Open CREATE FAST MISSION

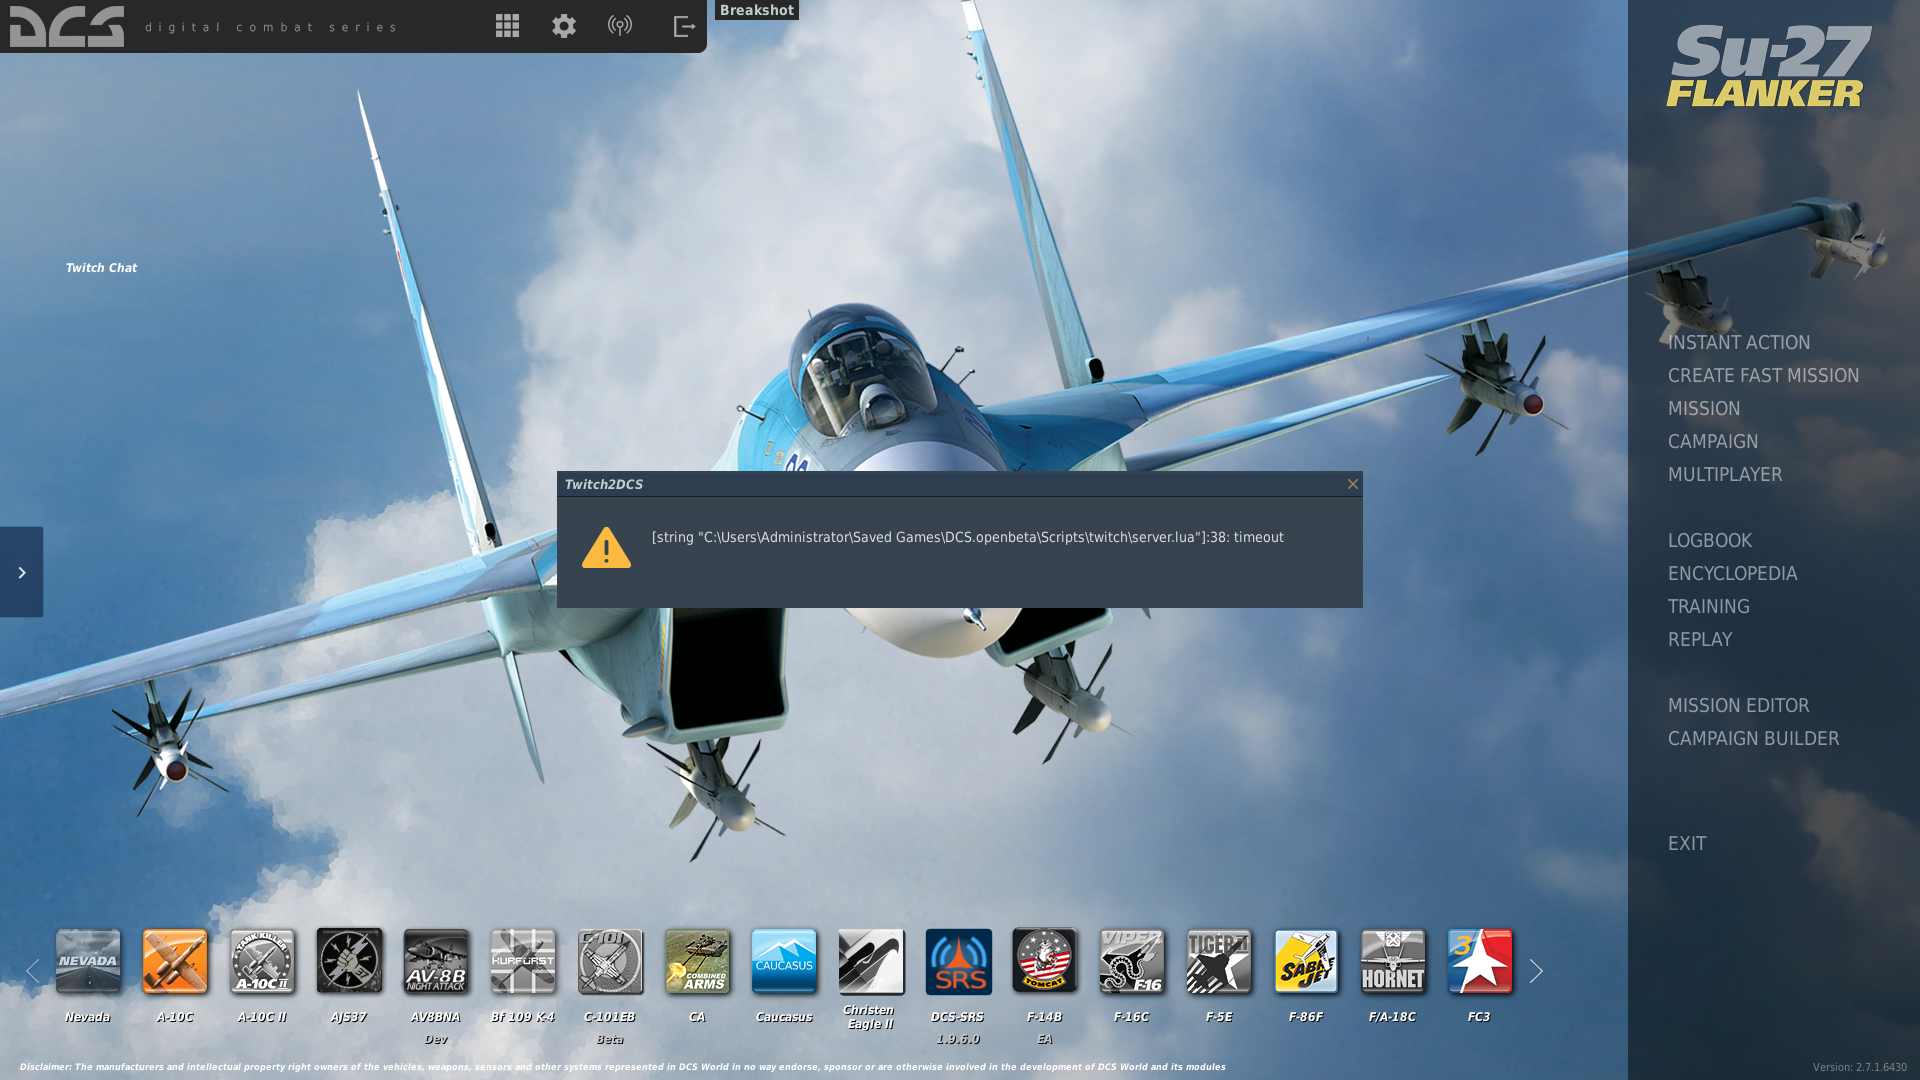1763,376
